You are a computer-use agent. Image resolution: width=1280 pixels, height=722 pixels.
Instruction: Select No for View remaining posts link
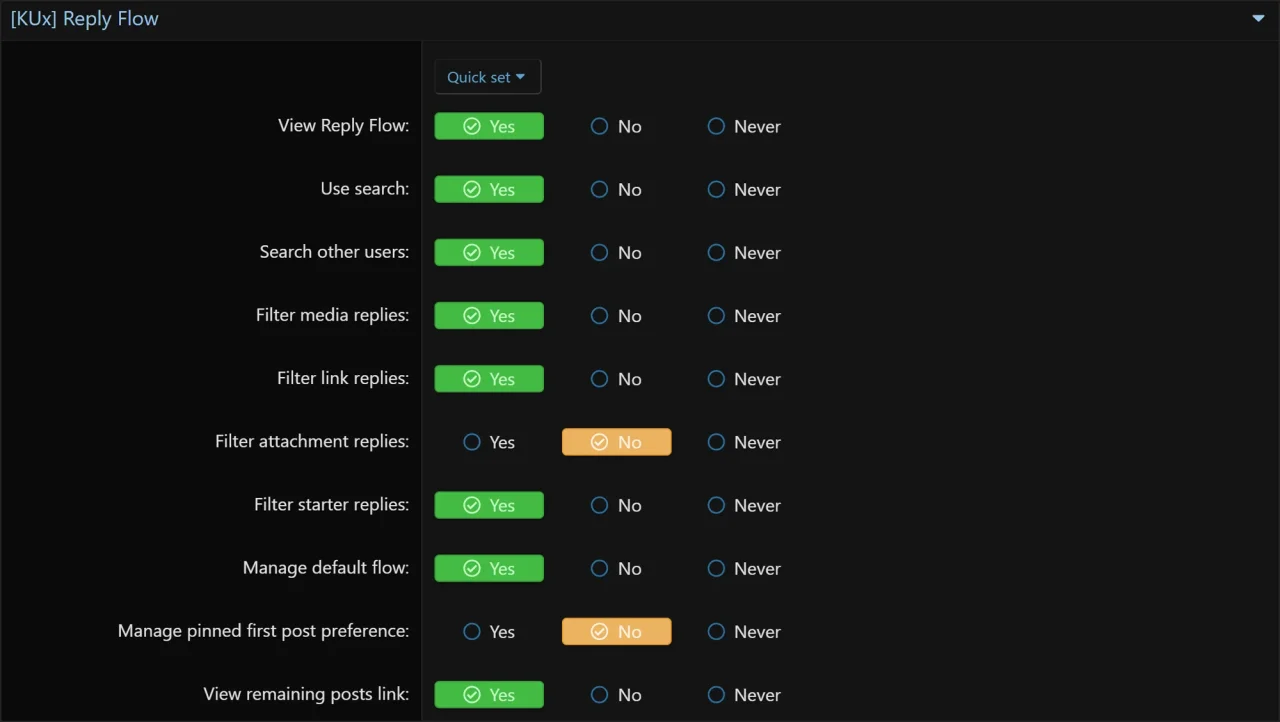tap(616, 694)
